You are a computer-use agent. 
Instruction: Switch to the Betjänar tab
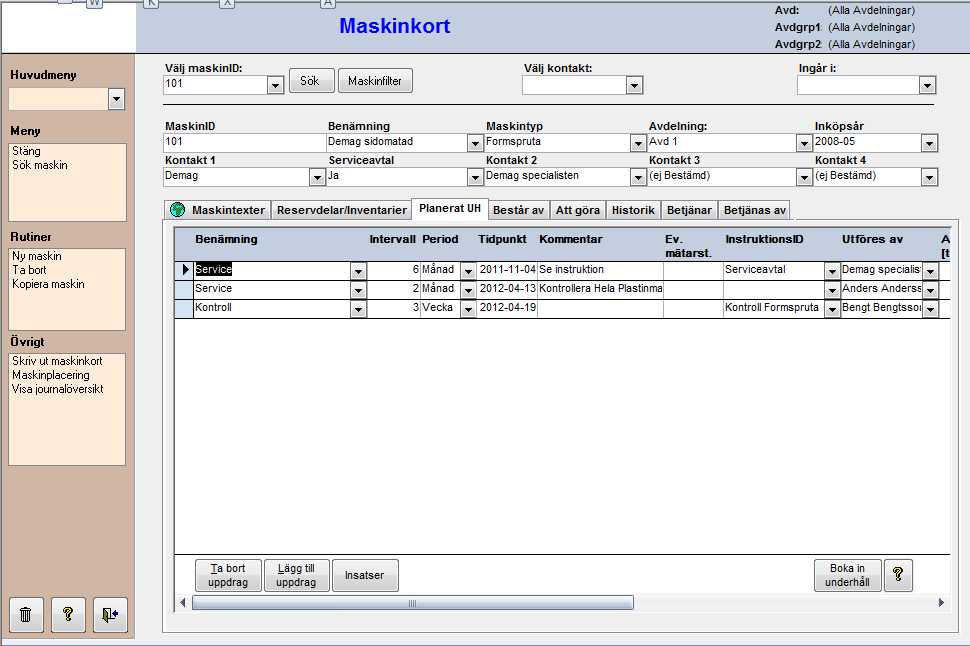point(689,210)
